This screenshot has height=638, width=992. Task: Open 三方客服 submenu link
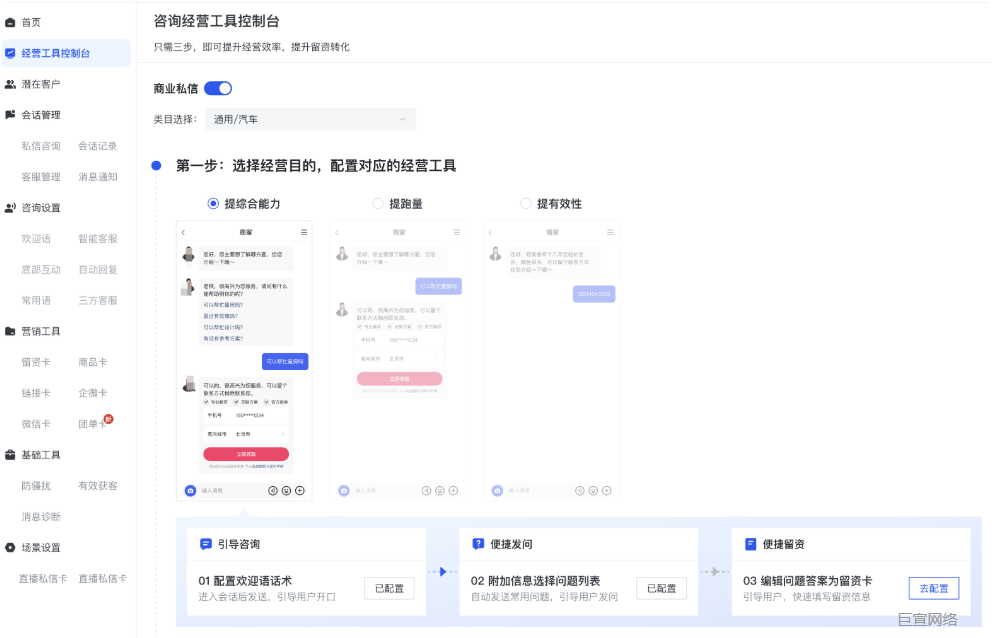click(97, 301)
